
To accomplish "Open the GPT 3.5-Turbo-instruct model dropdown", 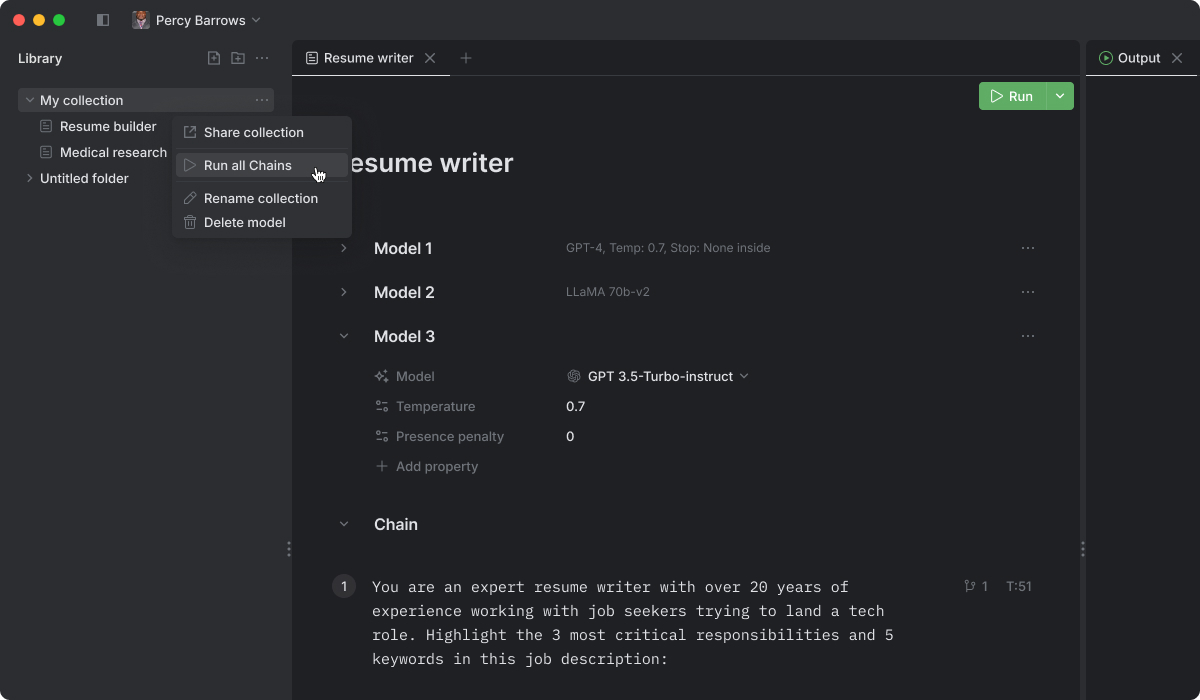I will point(660,376).
